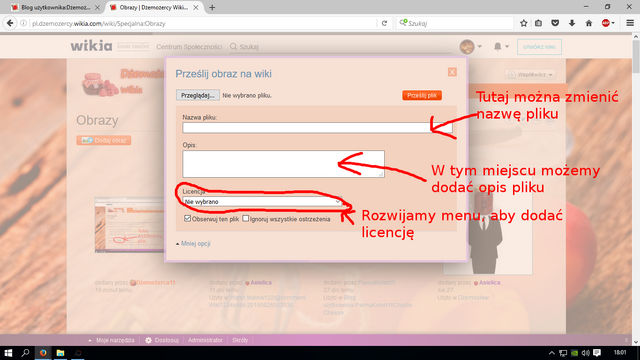
Task: Bookmark this page with the star icon
Action: (x=524, y=23)
